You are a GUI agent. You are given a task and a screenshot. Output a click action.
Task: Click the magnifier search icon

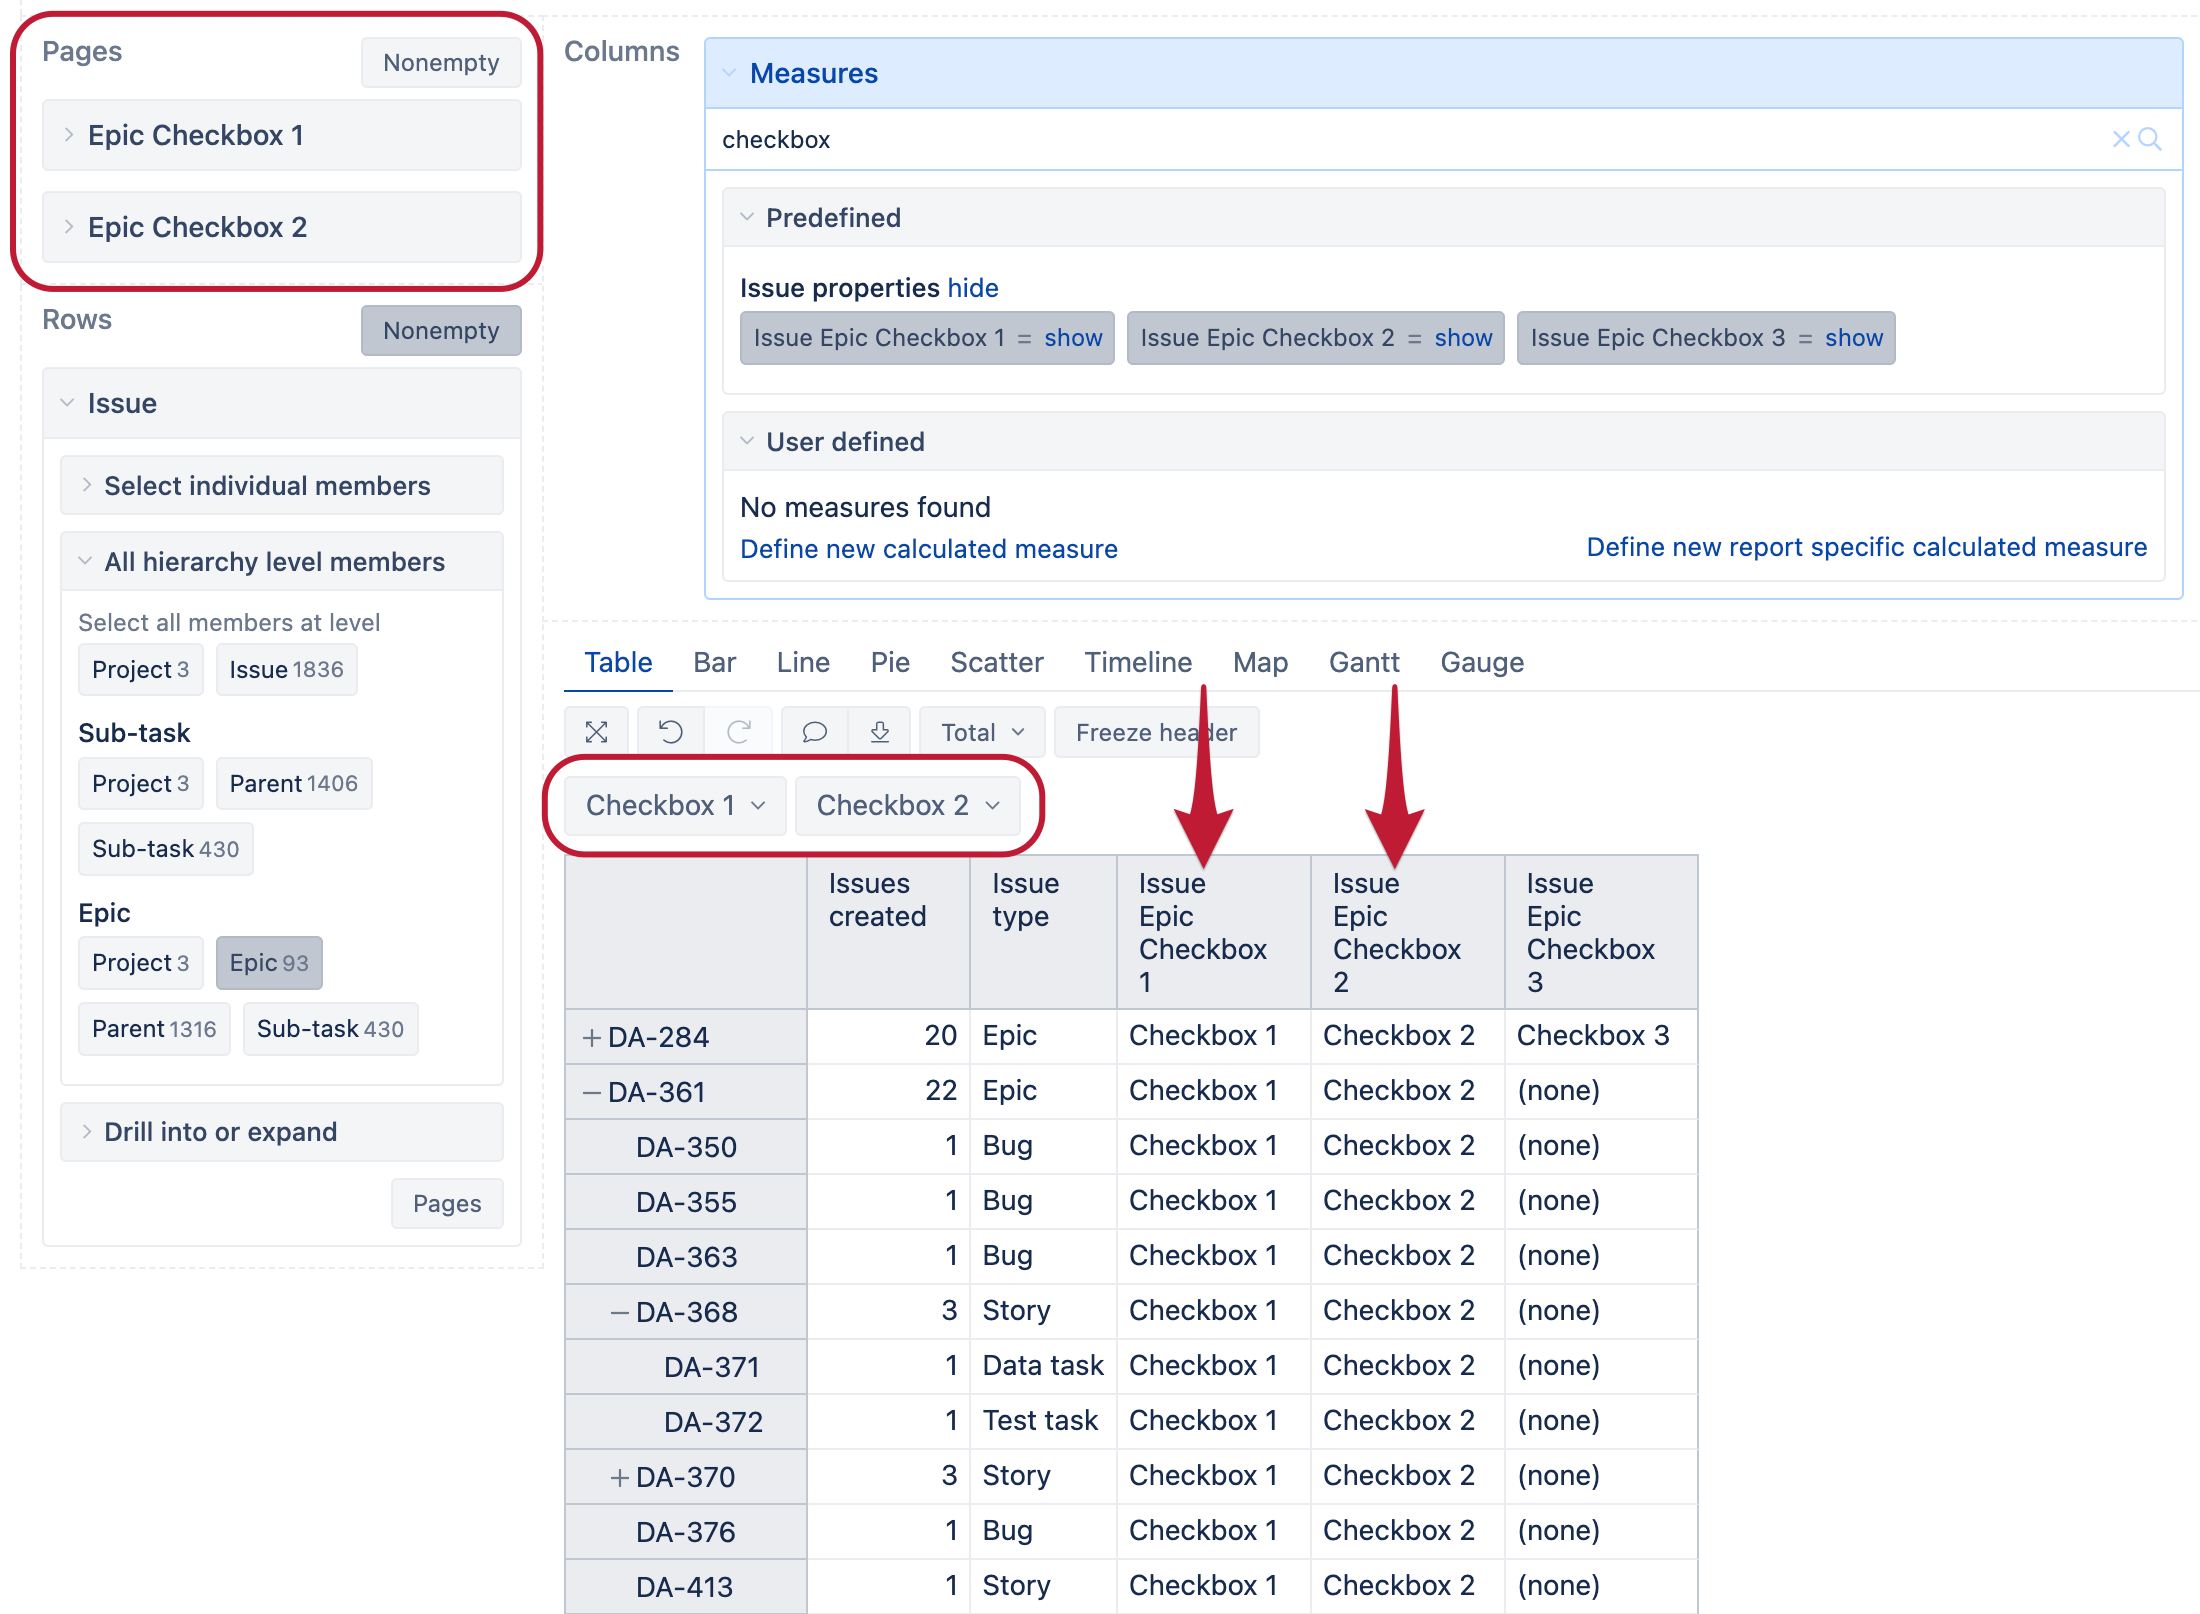[2150, 139]
